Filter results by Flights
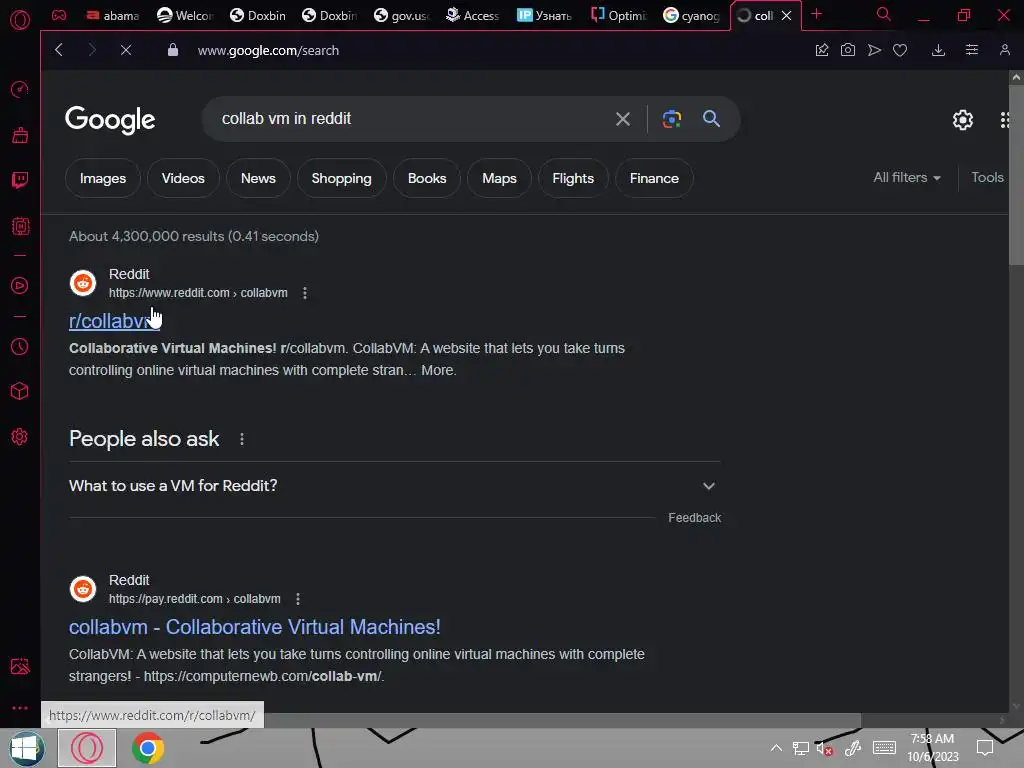Screen dimensions: 1024x768 (x=573, y=178)
